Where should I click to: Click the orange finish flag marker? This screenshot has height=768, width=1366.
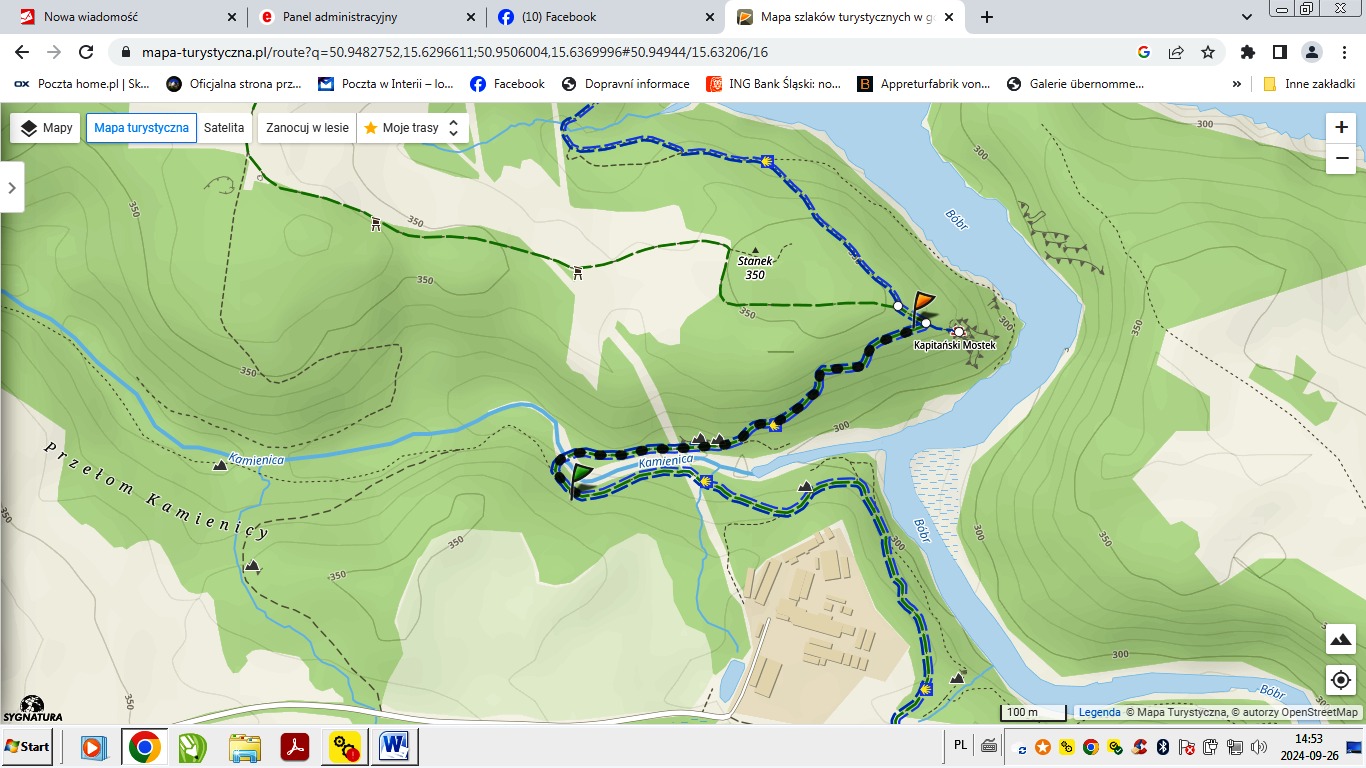(x=922, y=303)
